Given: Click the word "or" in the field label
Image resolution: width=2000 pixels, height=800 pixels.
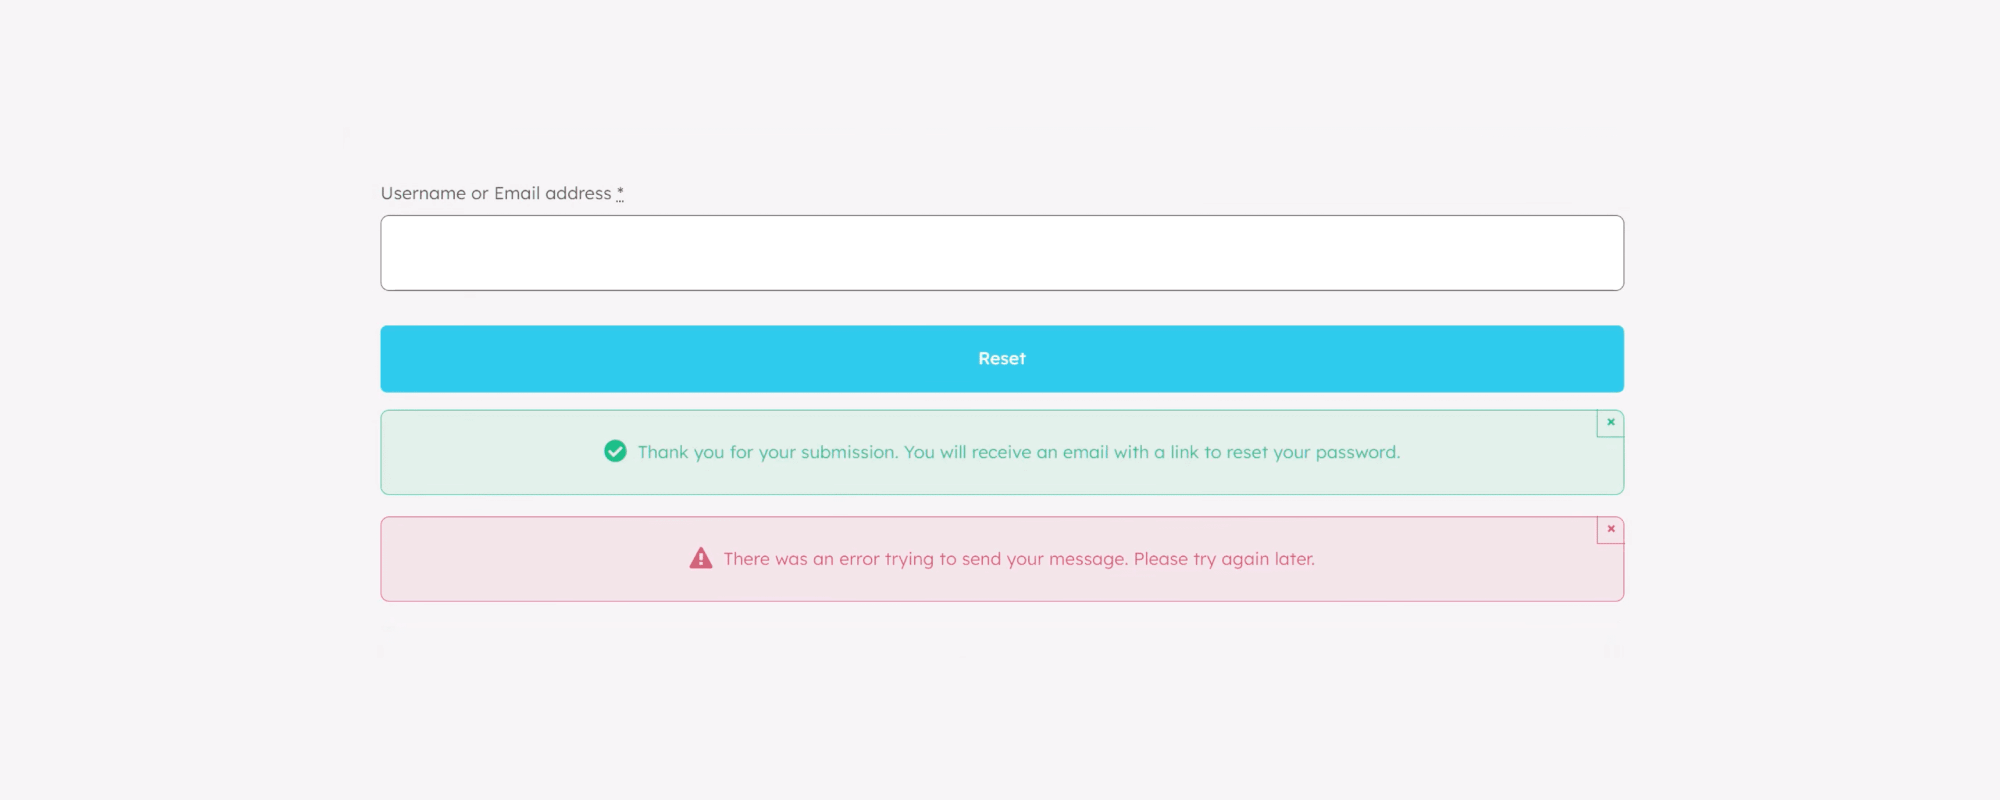Looking at the screenshot, I should pos(480,193).
